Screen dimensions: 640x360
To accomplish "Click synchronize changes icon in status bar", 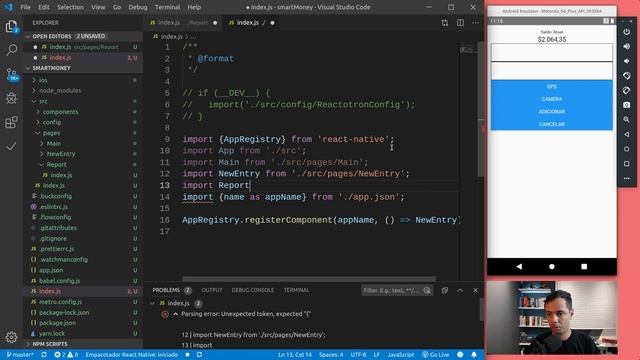I will click(x=44, y=355).
